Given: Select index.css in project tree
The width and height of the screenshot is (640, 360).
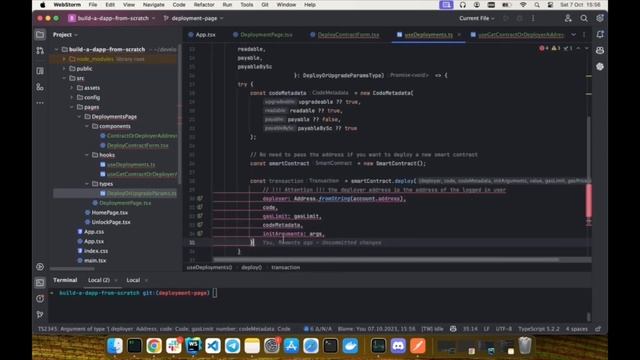Looking at the screenshot, I should coord(96,251).
